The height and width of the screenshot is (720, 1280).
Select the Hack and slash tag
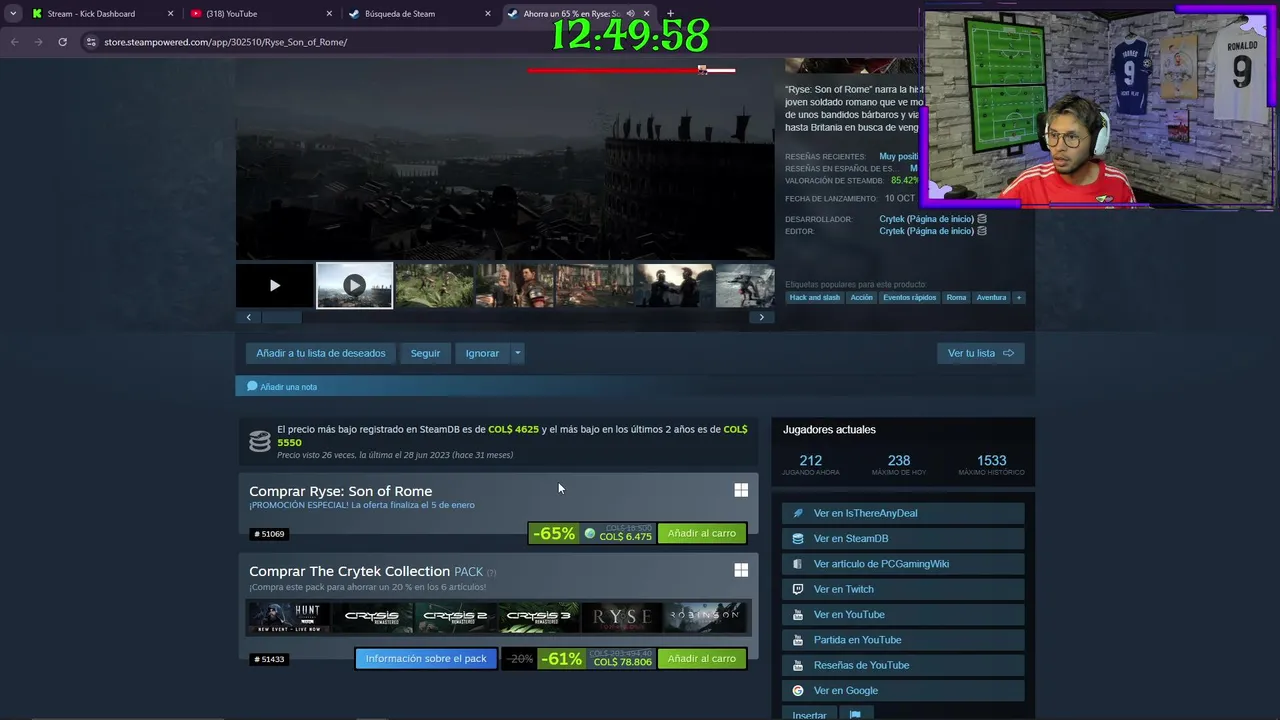(x=815, y=297)
